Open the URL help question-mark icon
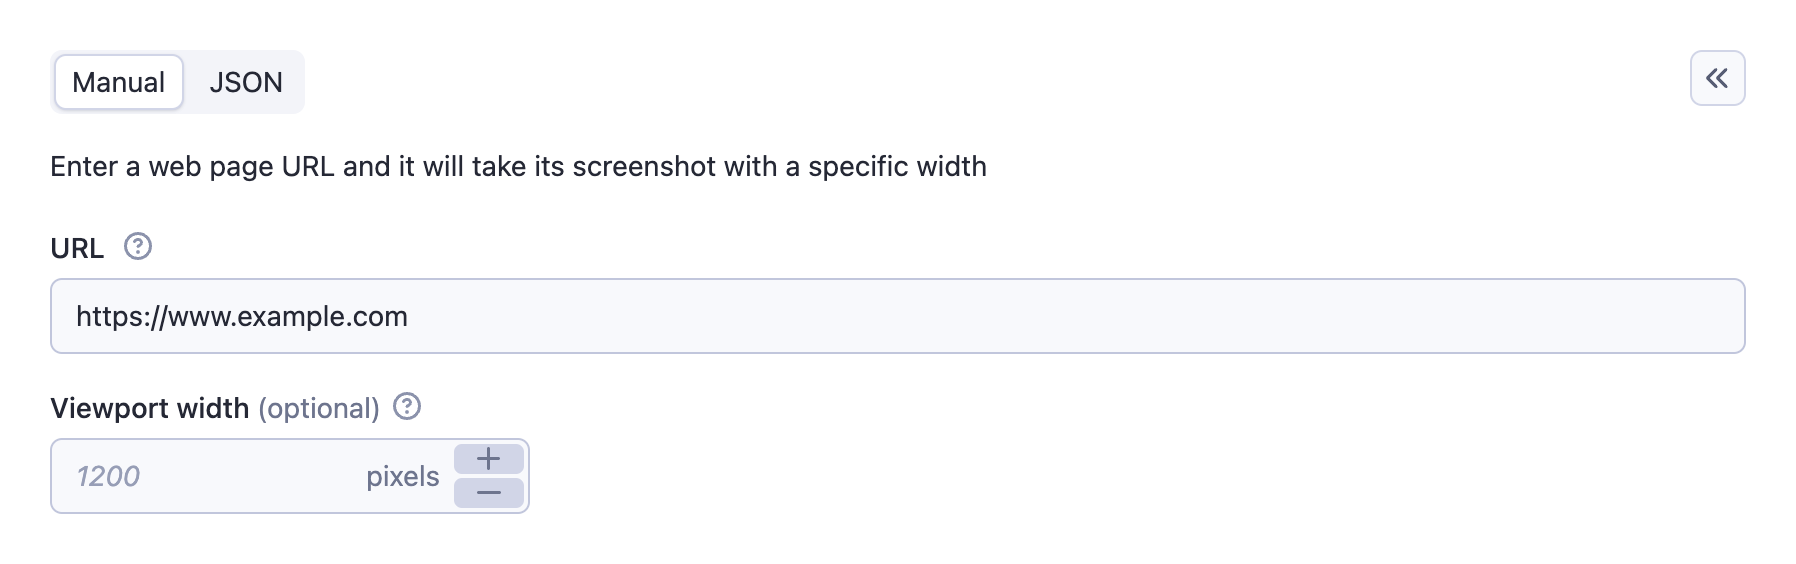 click(x=138, y=247)
